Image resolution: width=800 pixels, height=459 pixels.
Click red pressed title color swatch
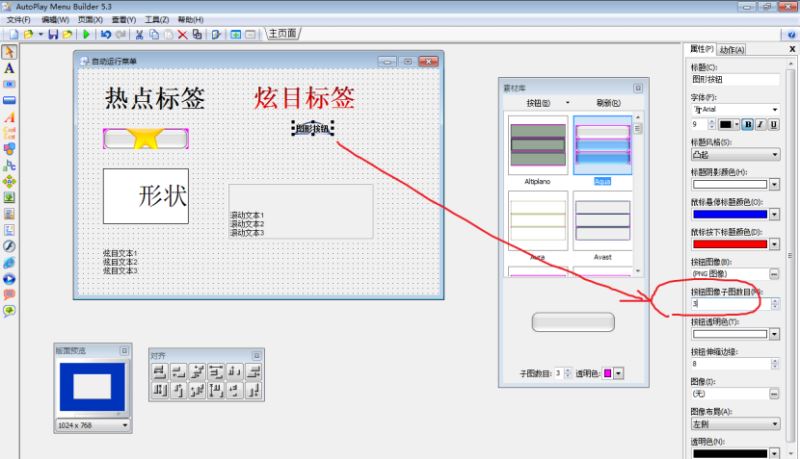[730, 244]
